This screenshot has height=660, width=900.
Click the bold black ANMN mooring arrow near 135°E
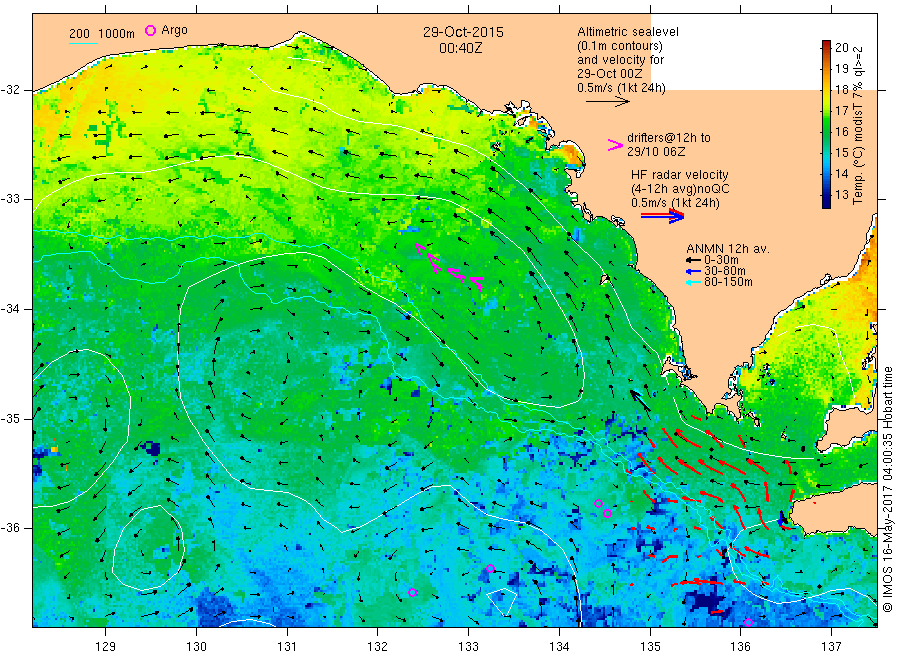tap(641, 400)
